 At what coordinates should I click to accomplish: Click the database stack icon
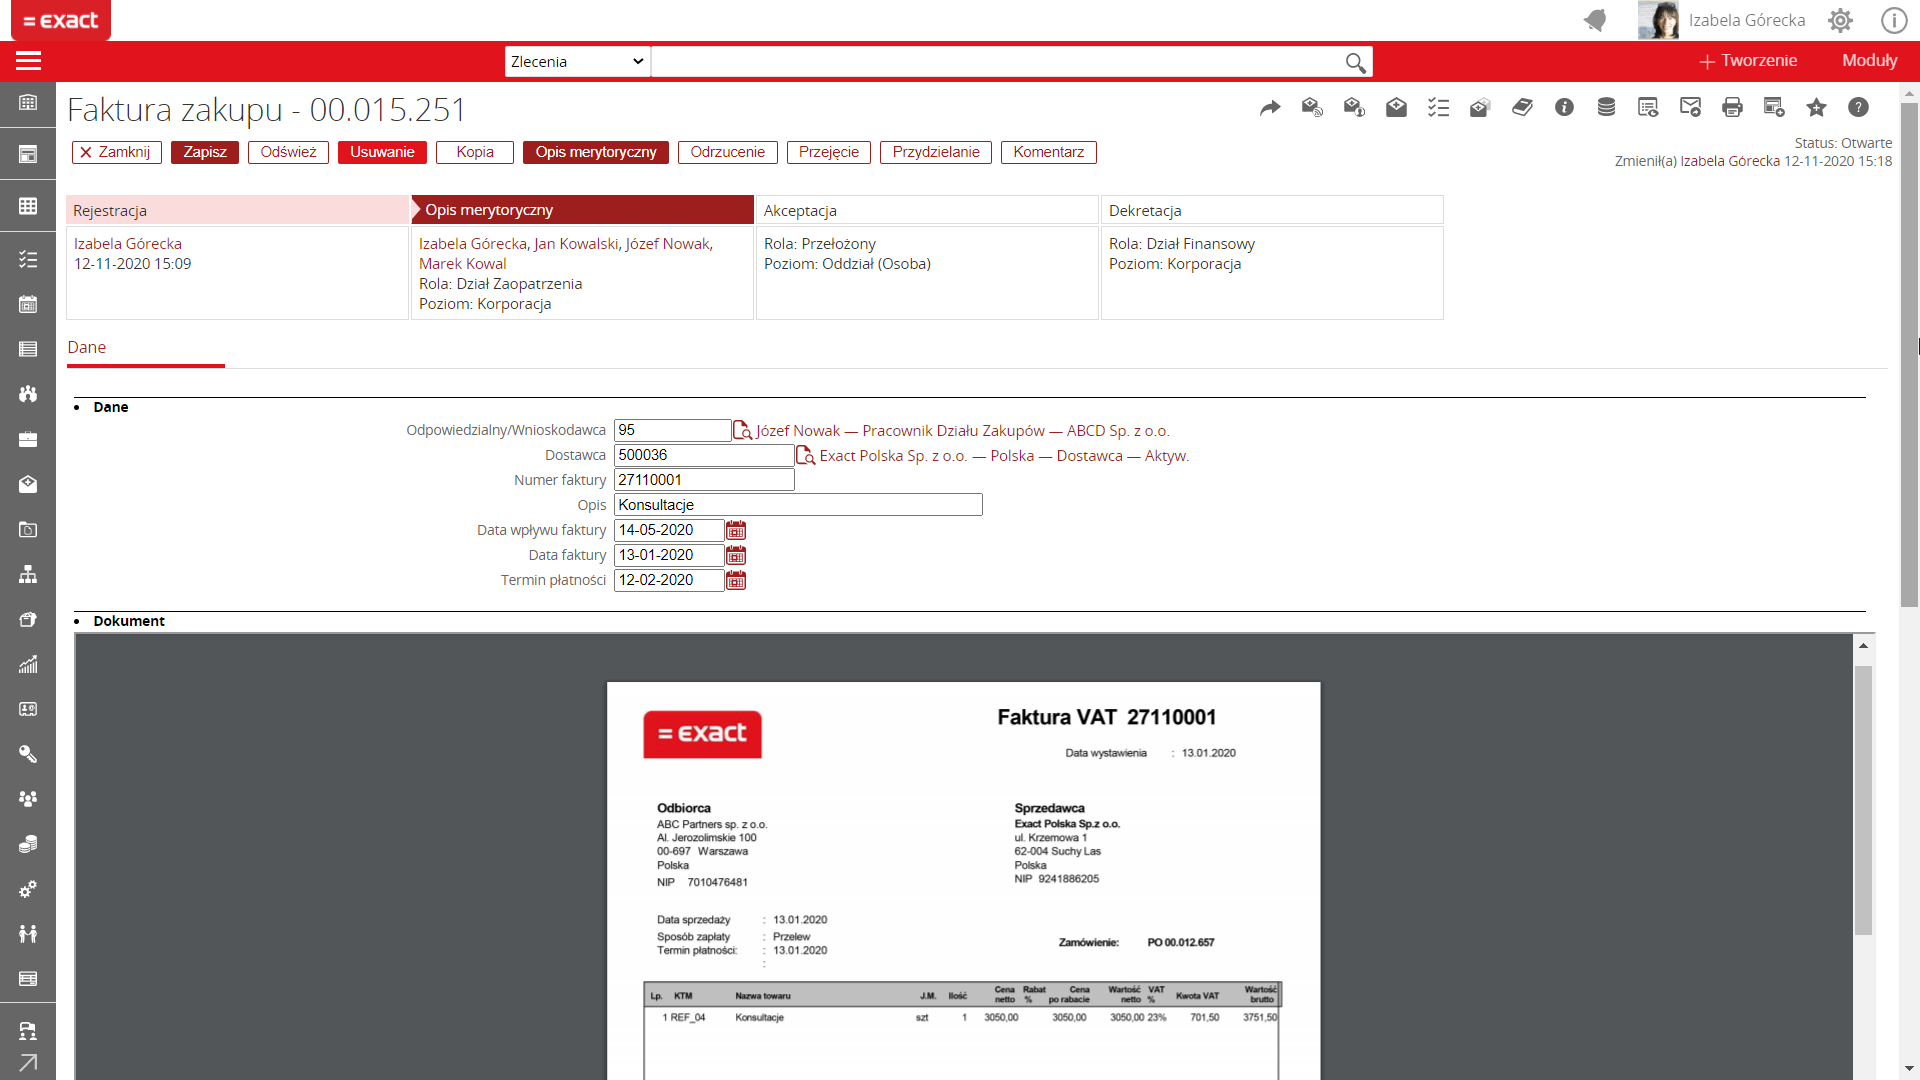pyautogui.click(x=1606, y=108)
